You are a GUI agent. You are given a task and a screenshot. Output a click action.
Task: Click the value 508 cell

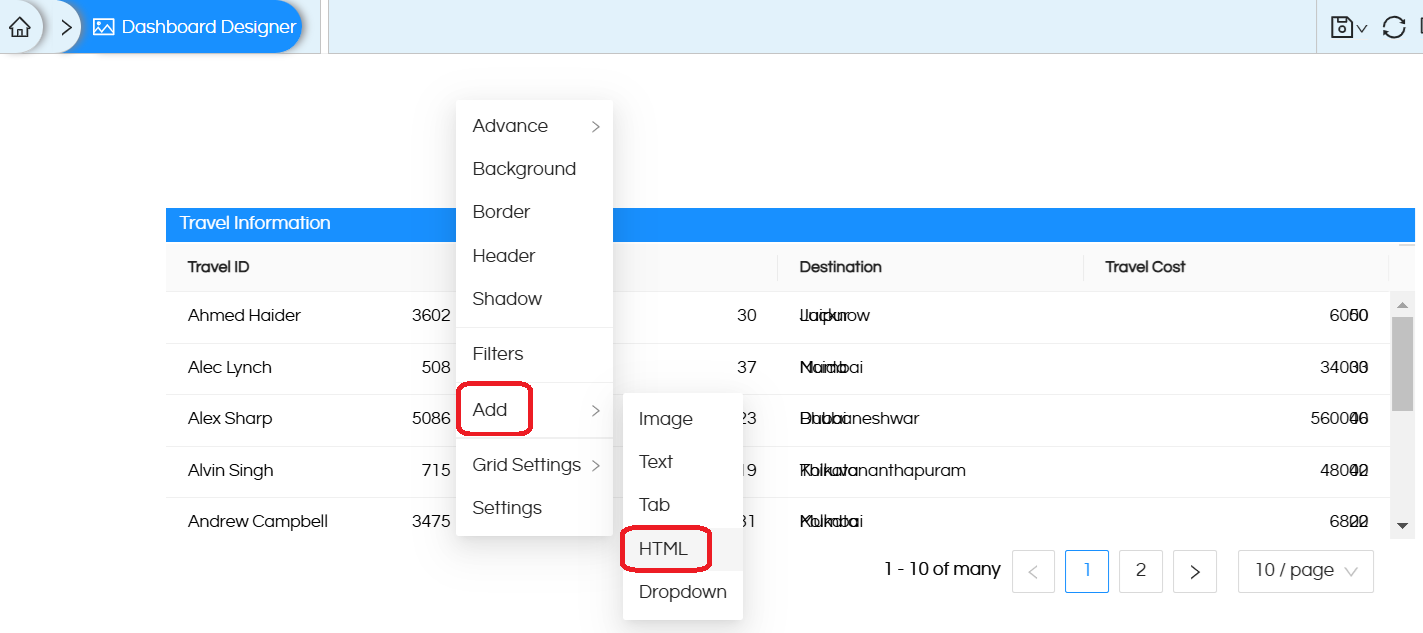[436, 367]
